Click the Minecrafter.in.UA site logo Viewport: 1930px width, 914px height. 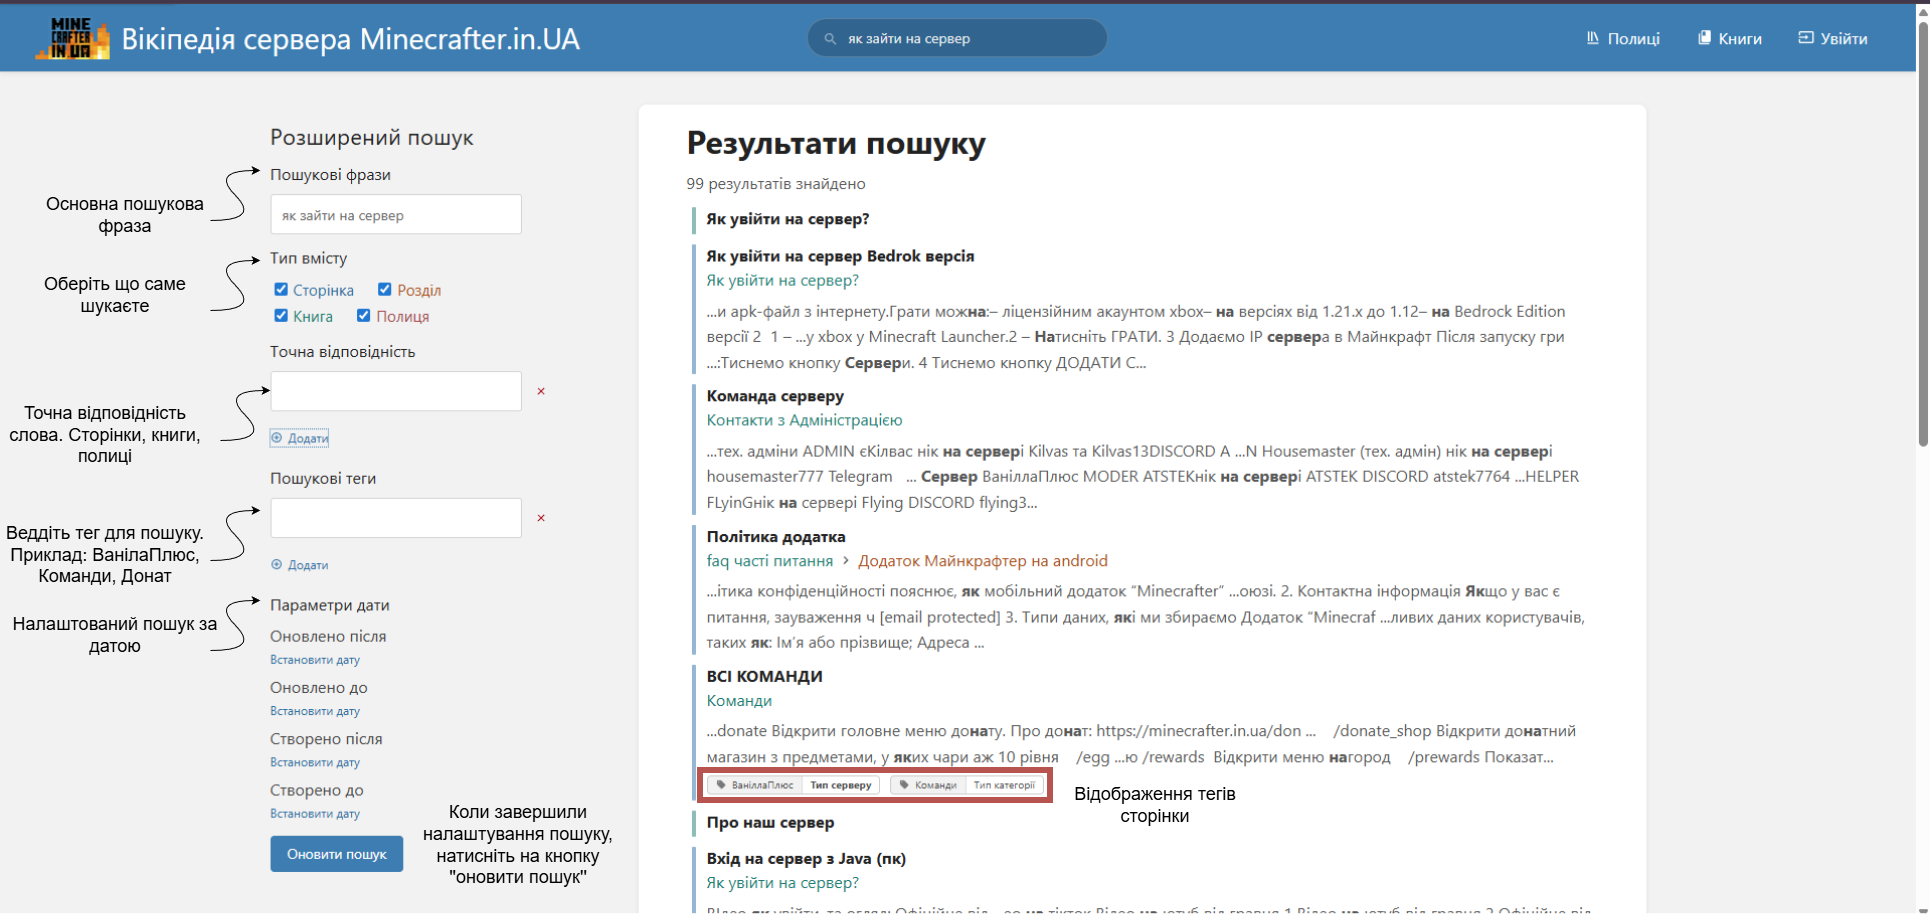tap(72, 38)
